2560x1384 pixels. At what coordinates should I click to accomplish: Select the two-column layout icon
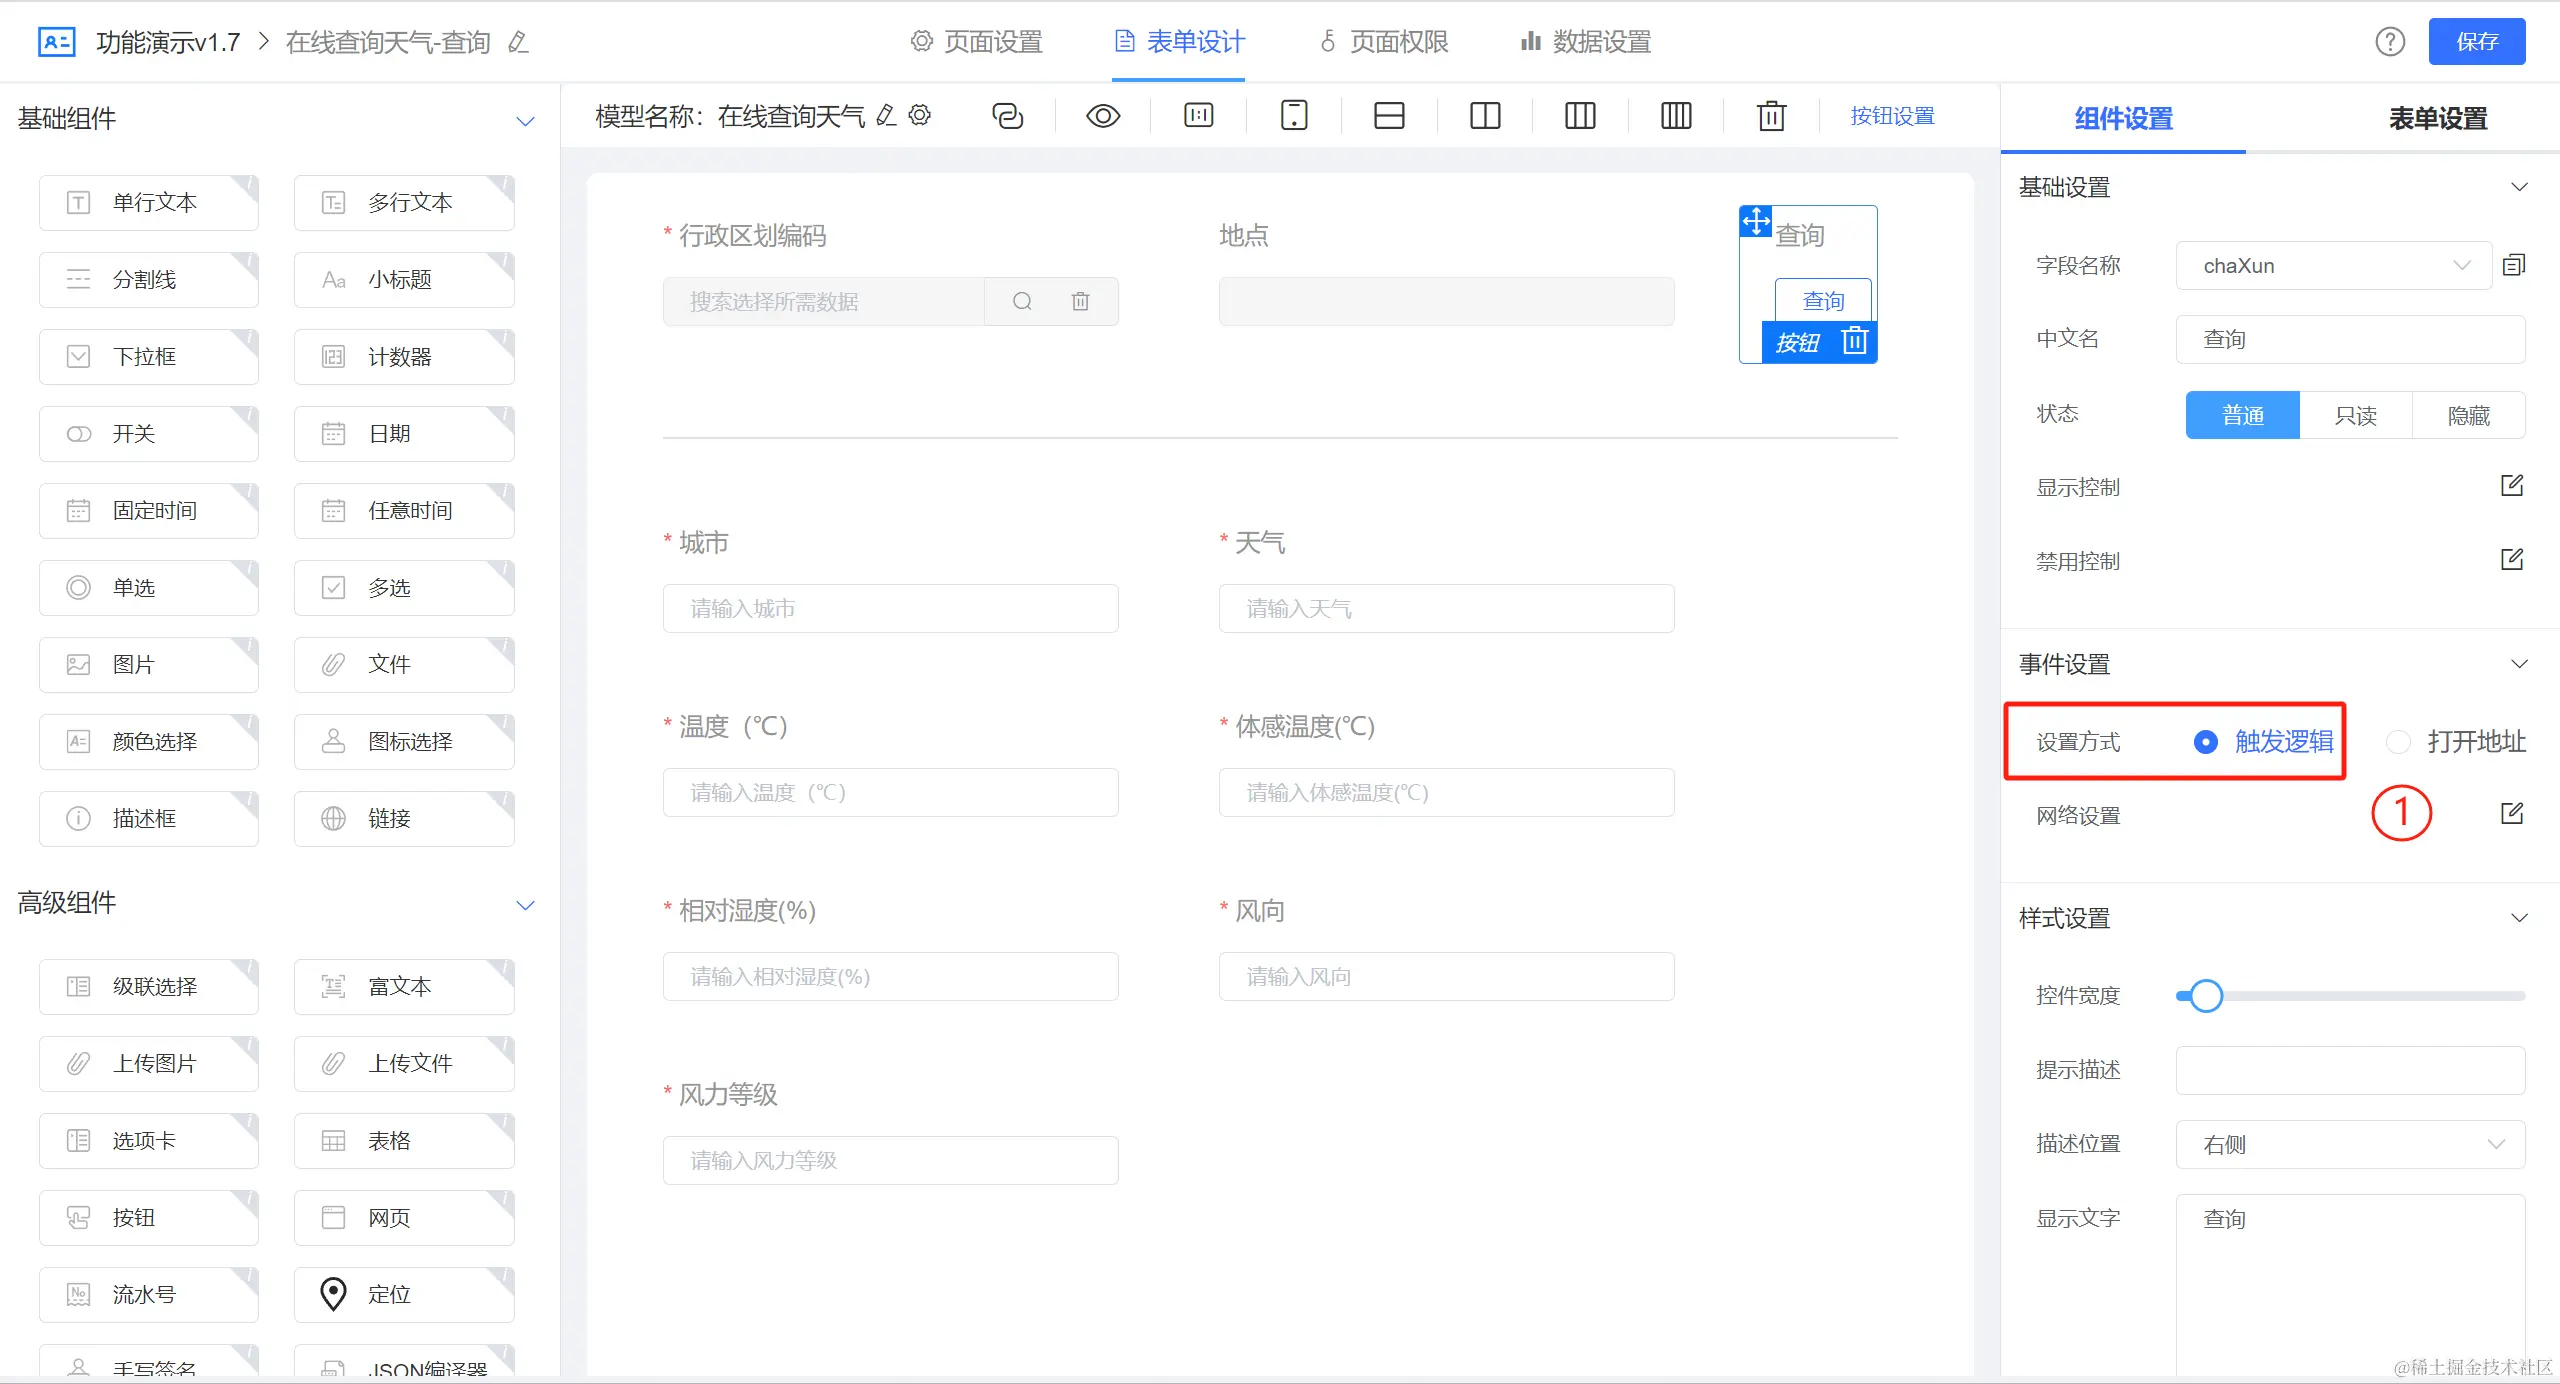(1485, 116)
